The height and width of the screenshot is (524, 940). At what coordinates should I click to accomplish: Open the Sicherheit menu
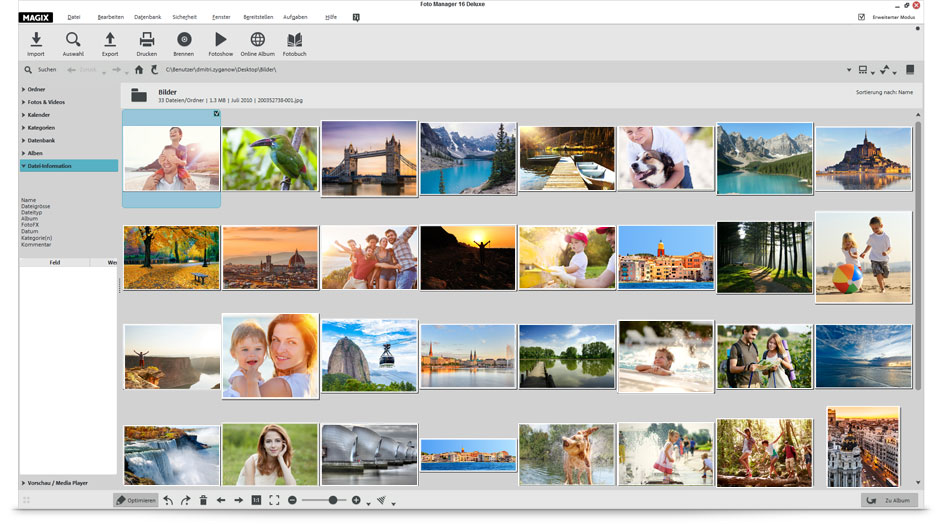click(x=185, y=17)
